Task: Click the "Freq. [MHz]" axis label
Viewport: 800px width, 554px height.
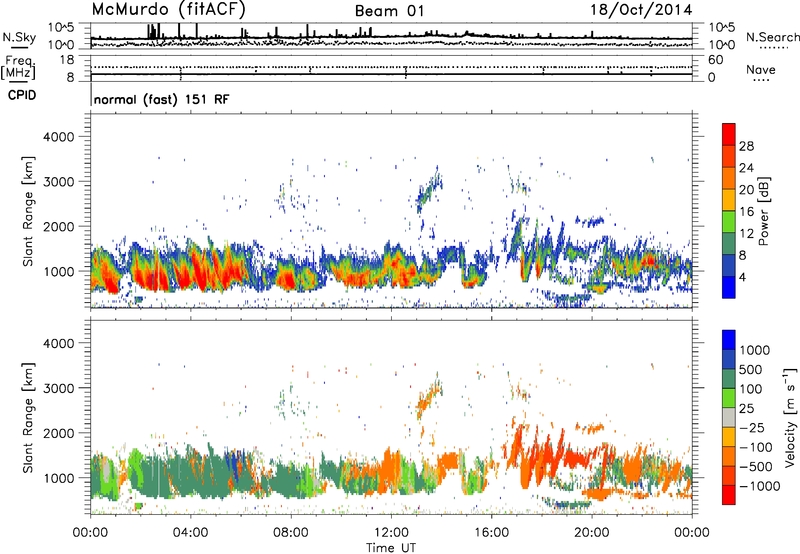Action: click(19, 68)
